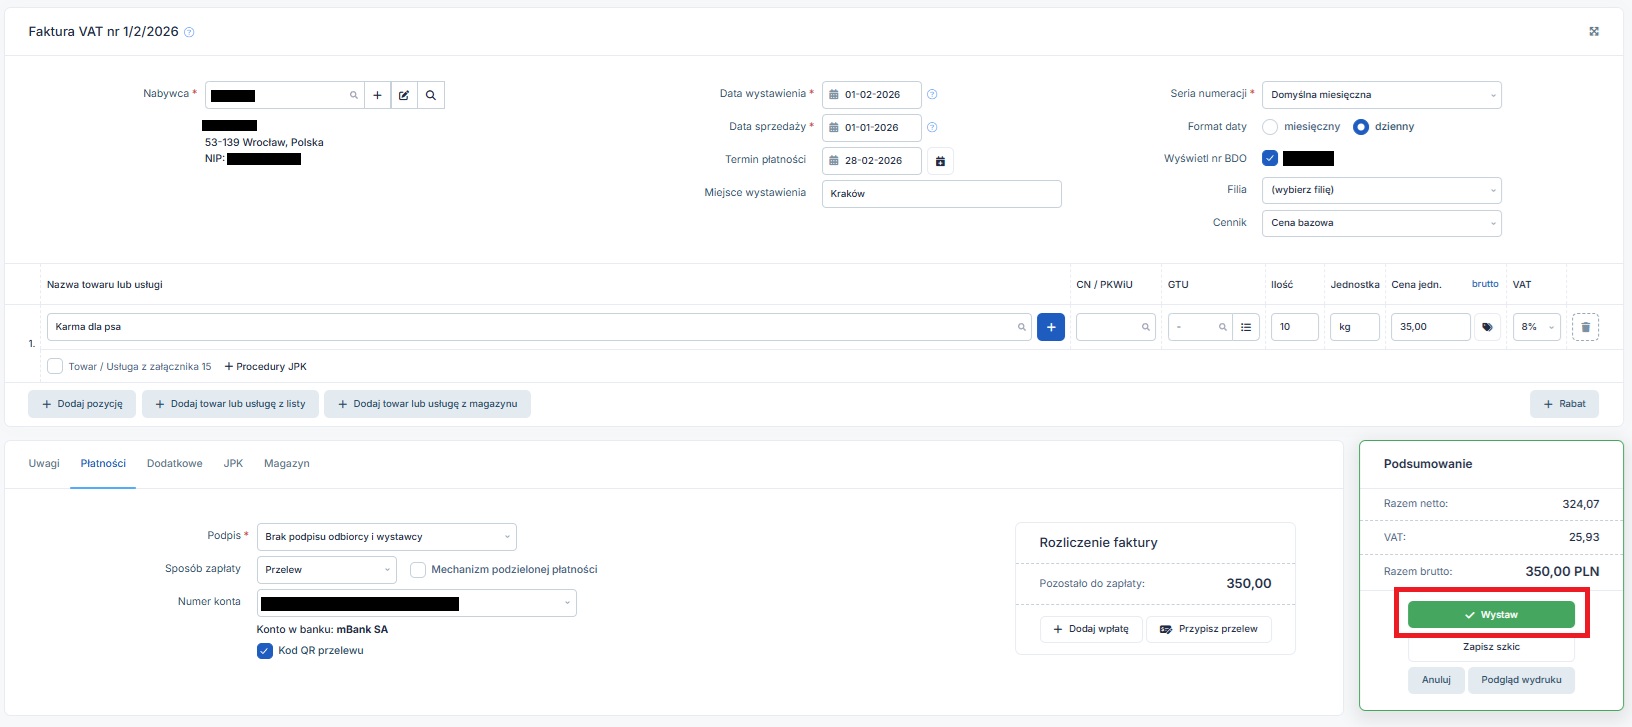Select the "miesięczny" date format radio
Image resolution: width=1632 pixels, height=727 pixels.
coord(1270,127)
